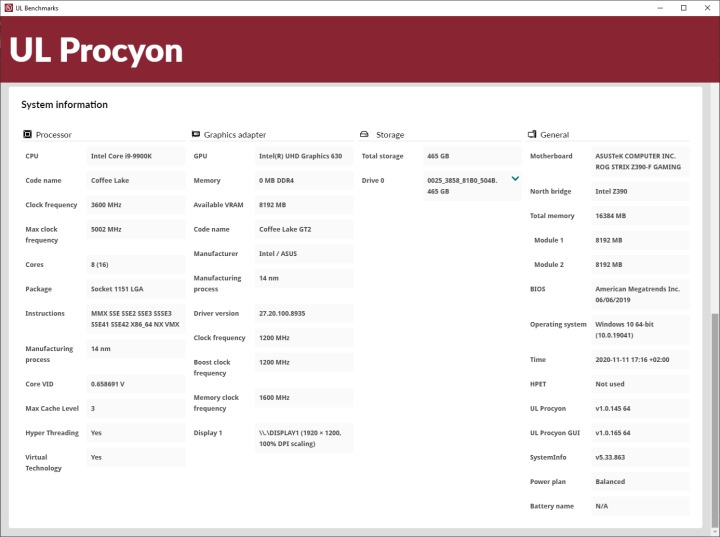Click the vertical scrollbar thumb
This screenshot has height=537, width=720.
pos(714,420)
